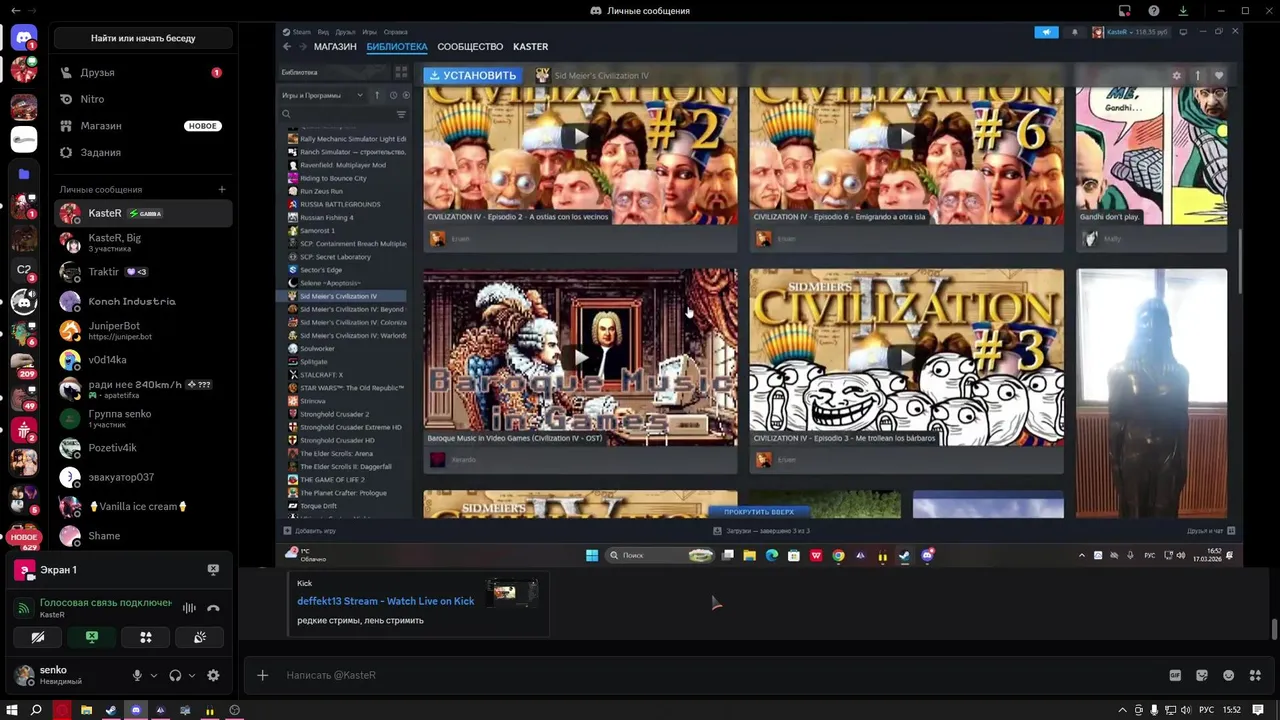Open voice activities shapes button
Screen dimensions: 1280x720
coord(146,637)
